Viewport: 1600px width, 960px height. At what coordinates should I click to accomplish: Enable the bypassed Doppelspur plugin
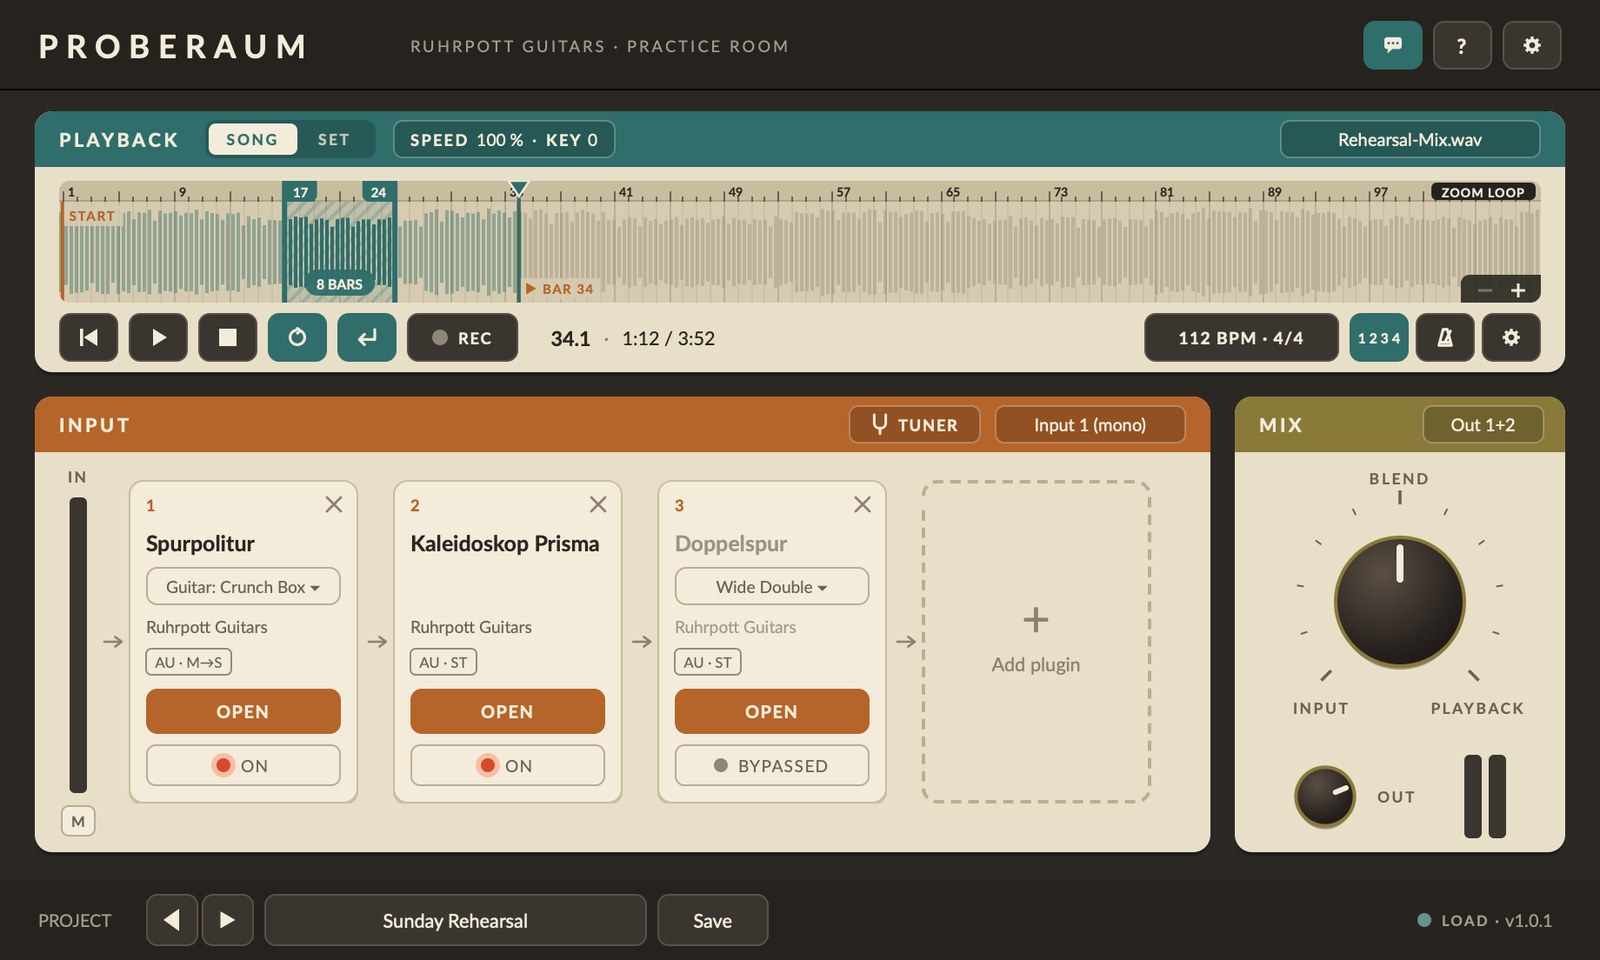[772, 765]
